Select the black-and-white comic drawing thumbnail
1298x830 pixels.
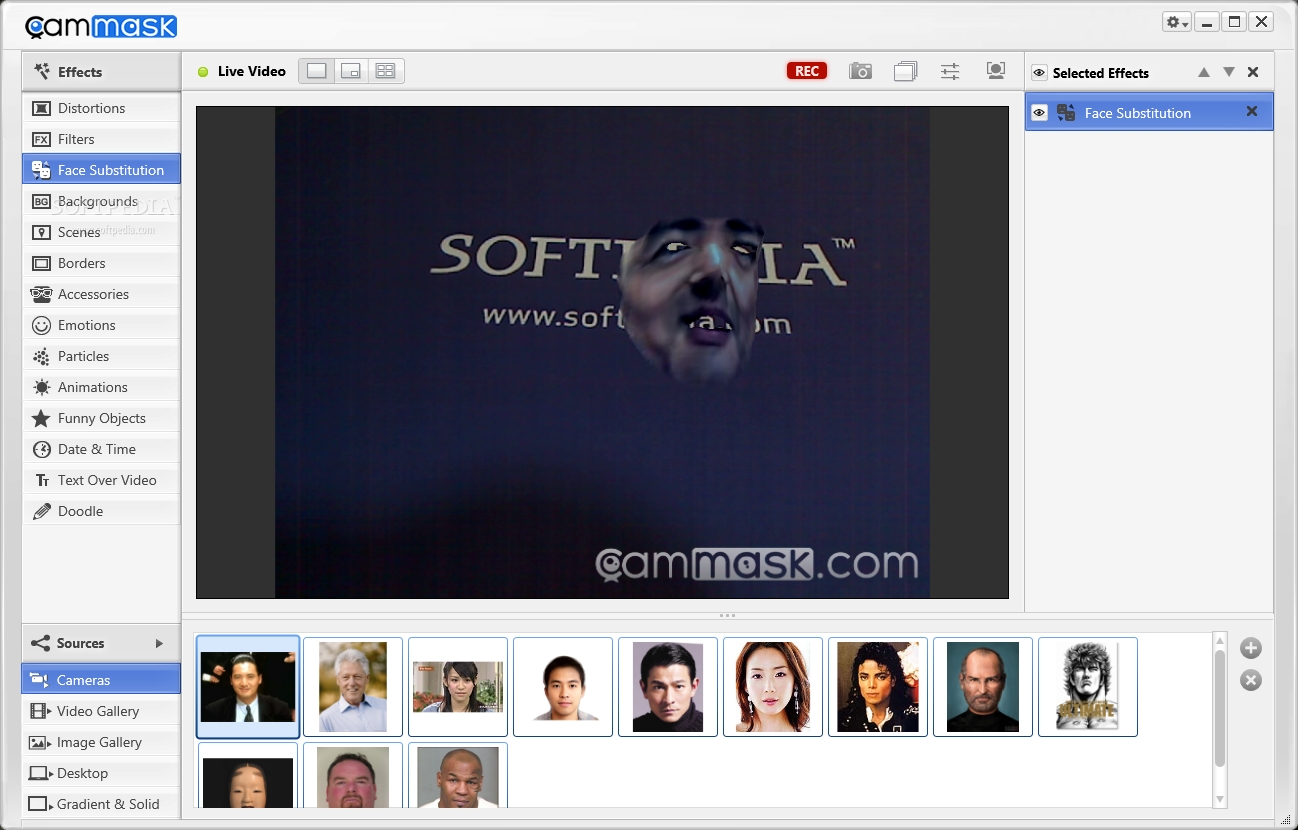1088,687
